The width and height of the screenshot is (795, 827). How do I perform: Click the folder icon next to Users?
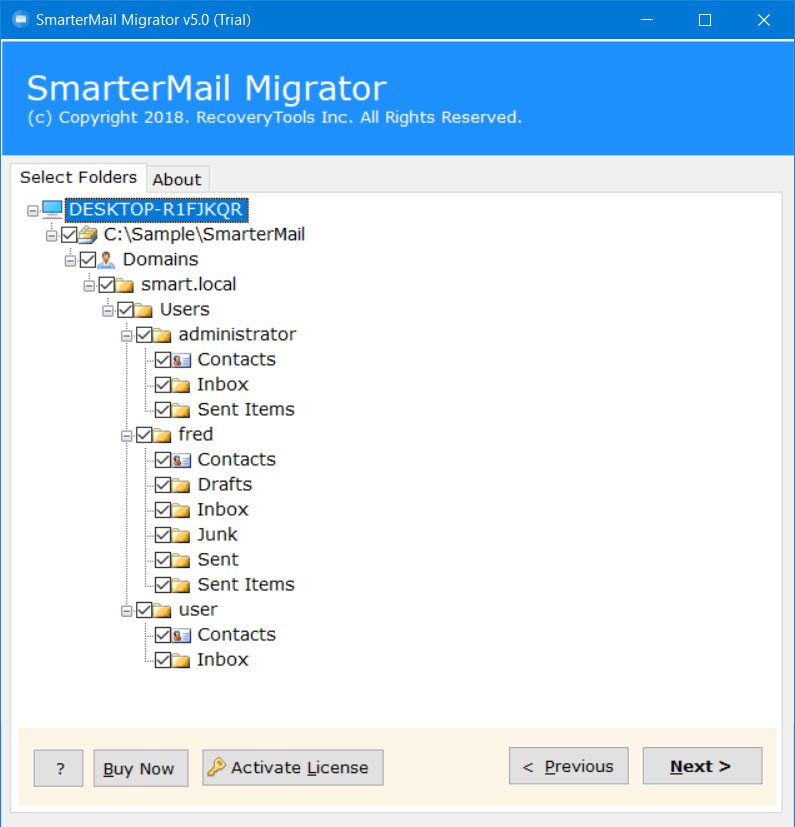coord(143,310)
